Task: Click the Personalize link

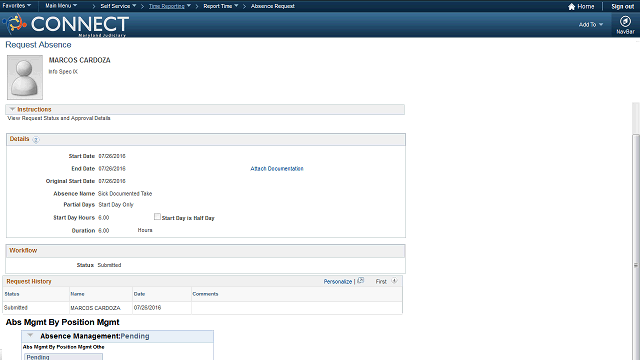Action: click(338, 282)
